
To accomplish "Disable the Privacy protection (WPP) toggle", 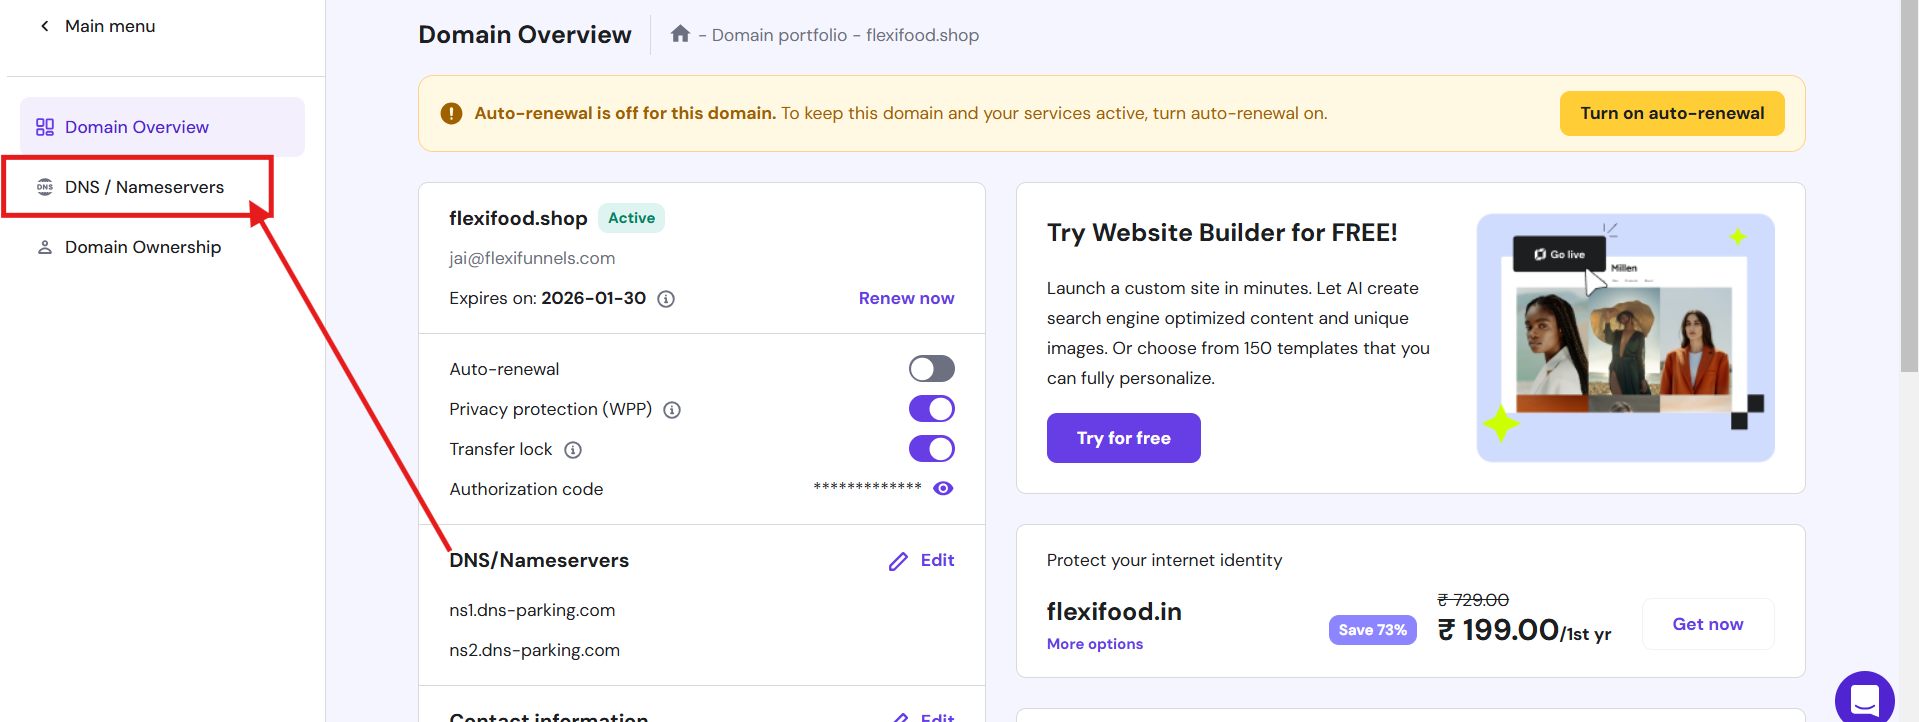I will 931,409.
